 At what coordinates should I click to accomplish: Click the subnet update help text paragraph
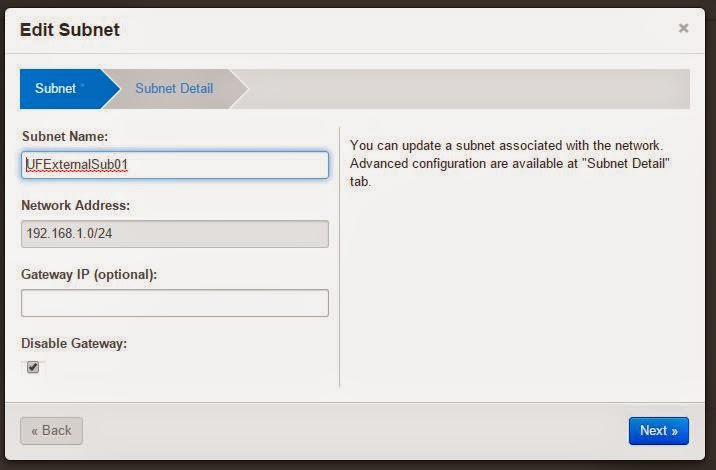click(x=510, y=164)
